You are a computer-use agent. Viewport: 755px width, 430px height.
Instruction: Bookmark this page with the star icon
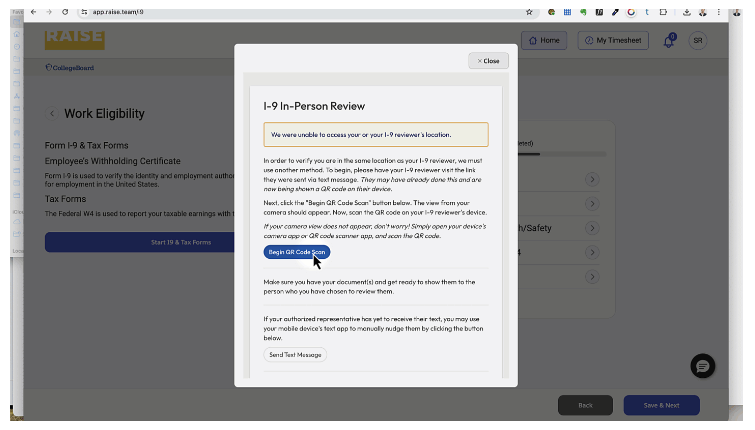[x=529, y=12]
